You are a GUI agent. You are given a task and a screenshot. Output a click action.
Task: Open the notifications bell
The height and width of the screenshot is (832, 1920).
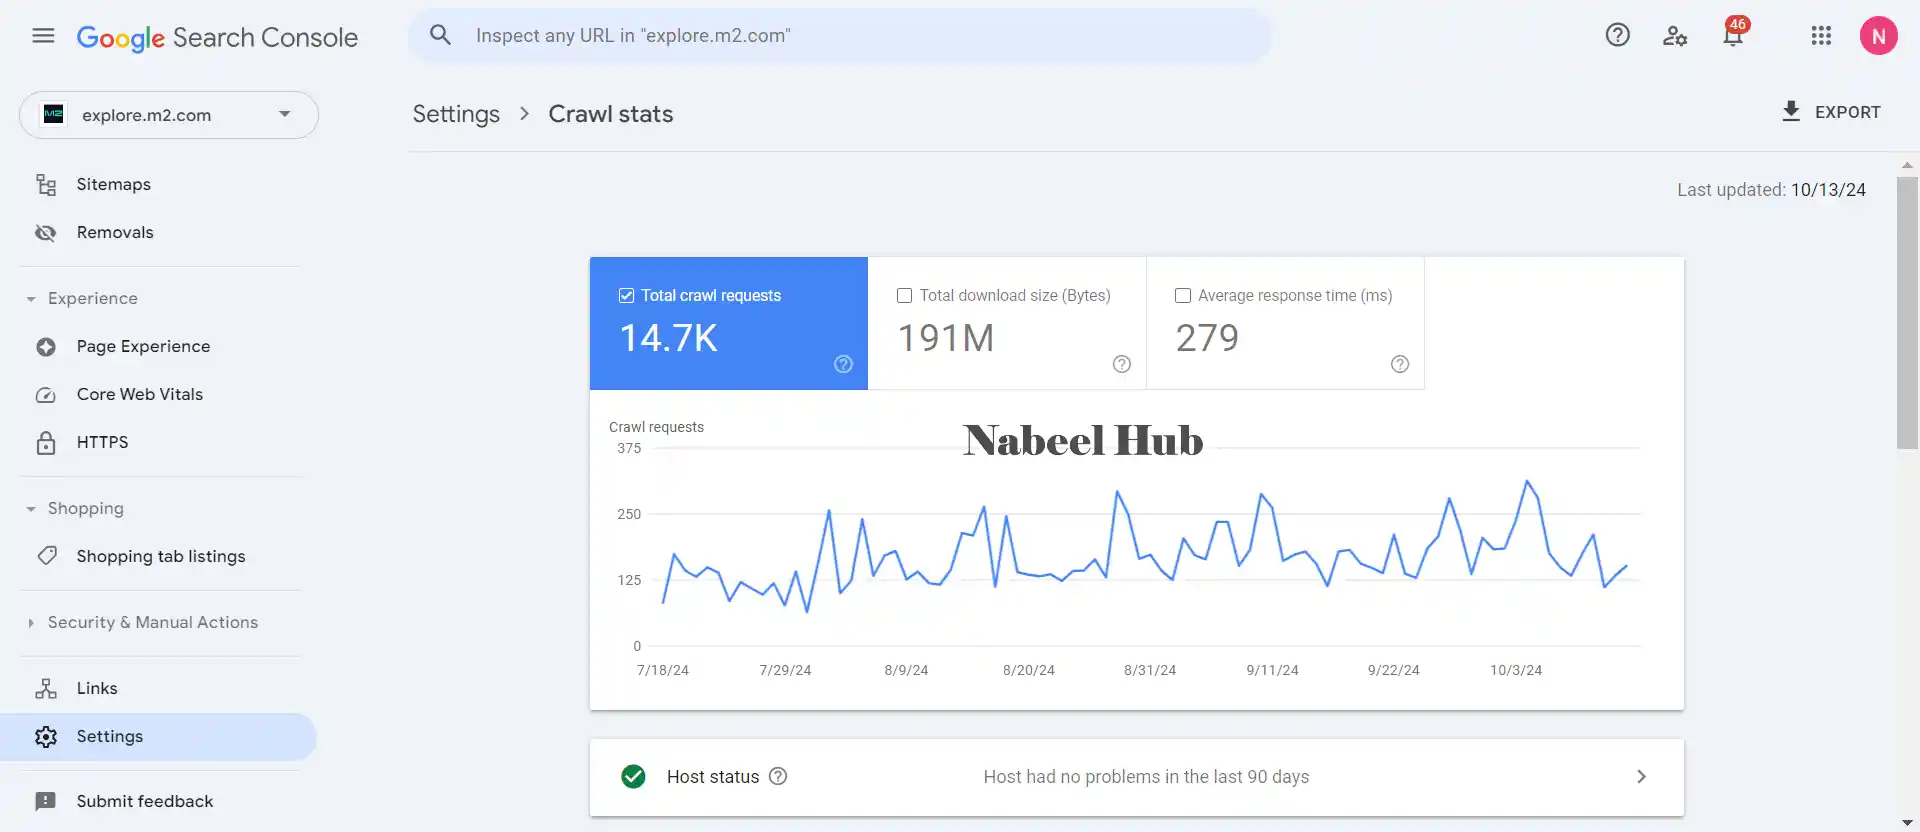point(1733,36)
